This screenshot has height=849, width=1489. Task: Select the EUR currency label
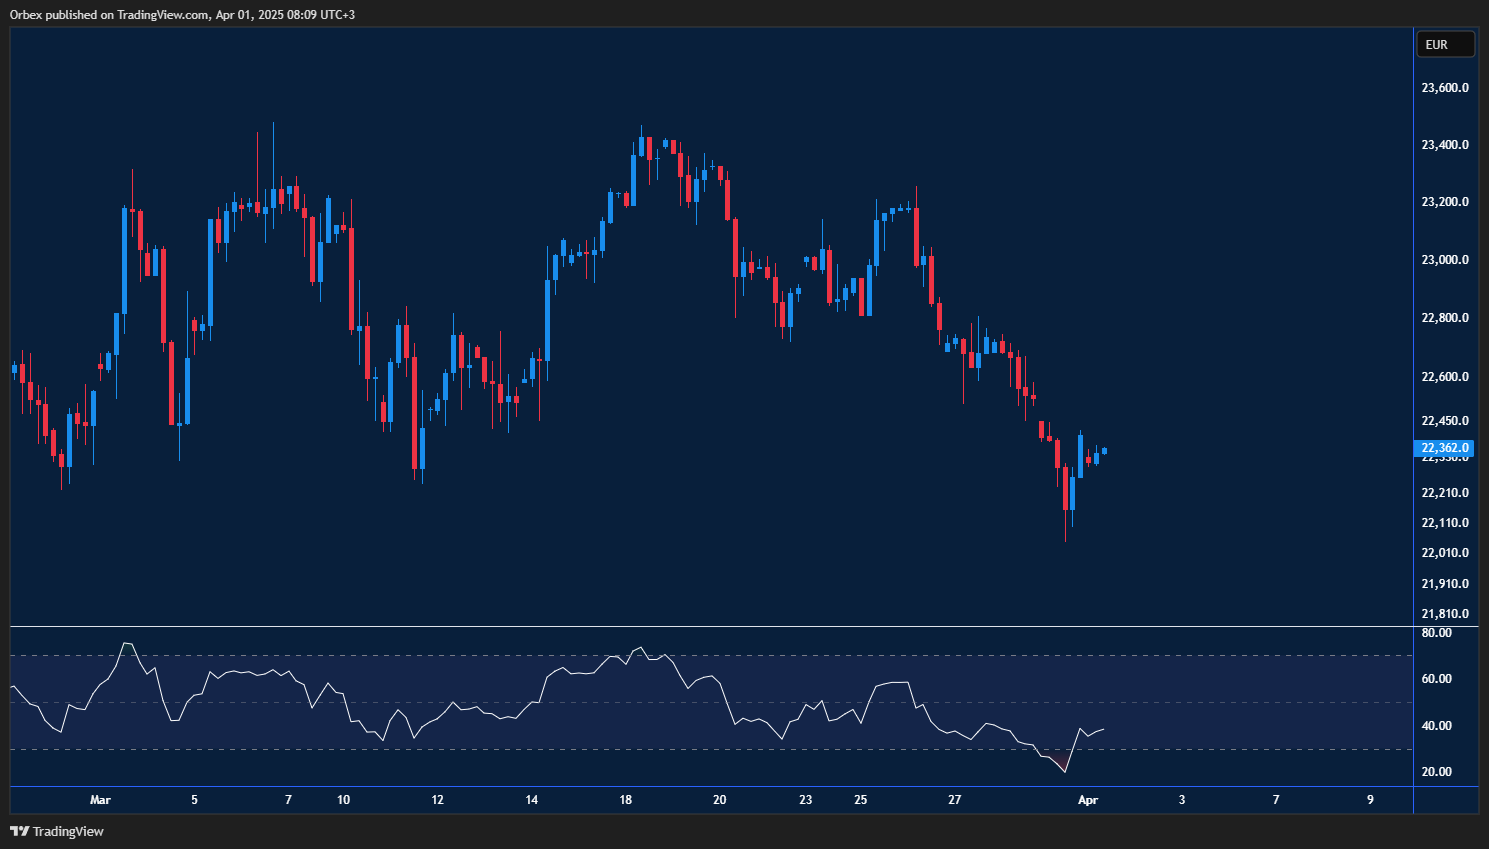click(1445, 44)
